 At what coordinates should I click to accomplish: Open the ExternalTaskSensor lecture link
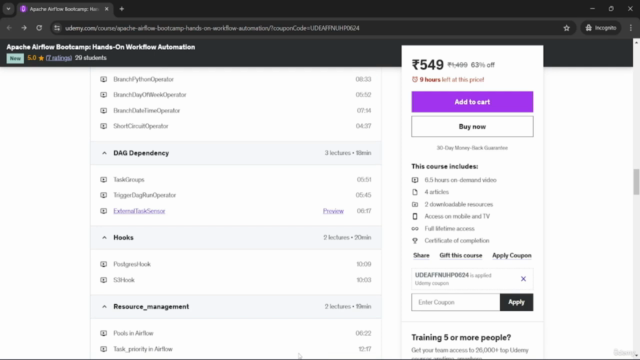[139, 211]
